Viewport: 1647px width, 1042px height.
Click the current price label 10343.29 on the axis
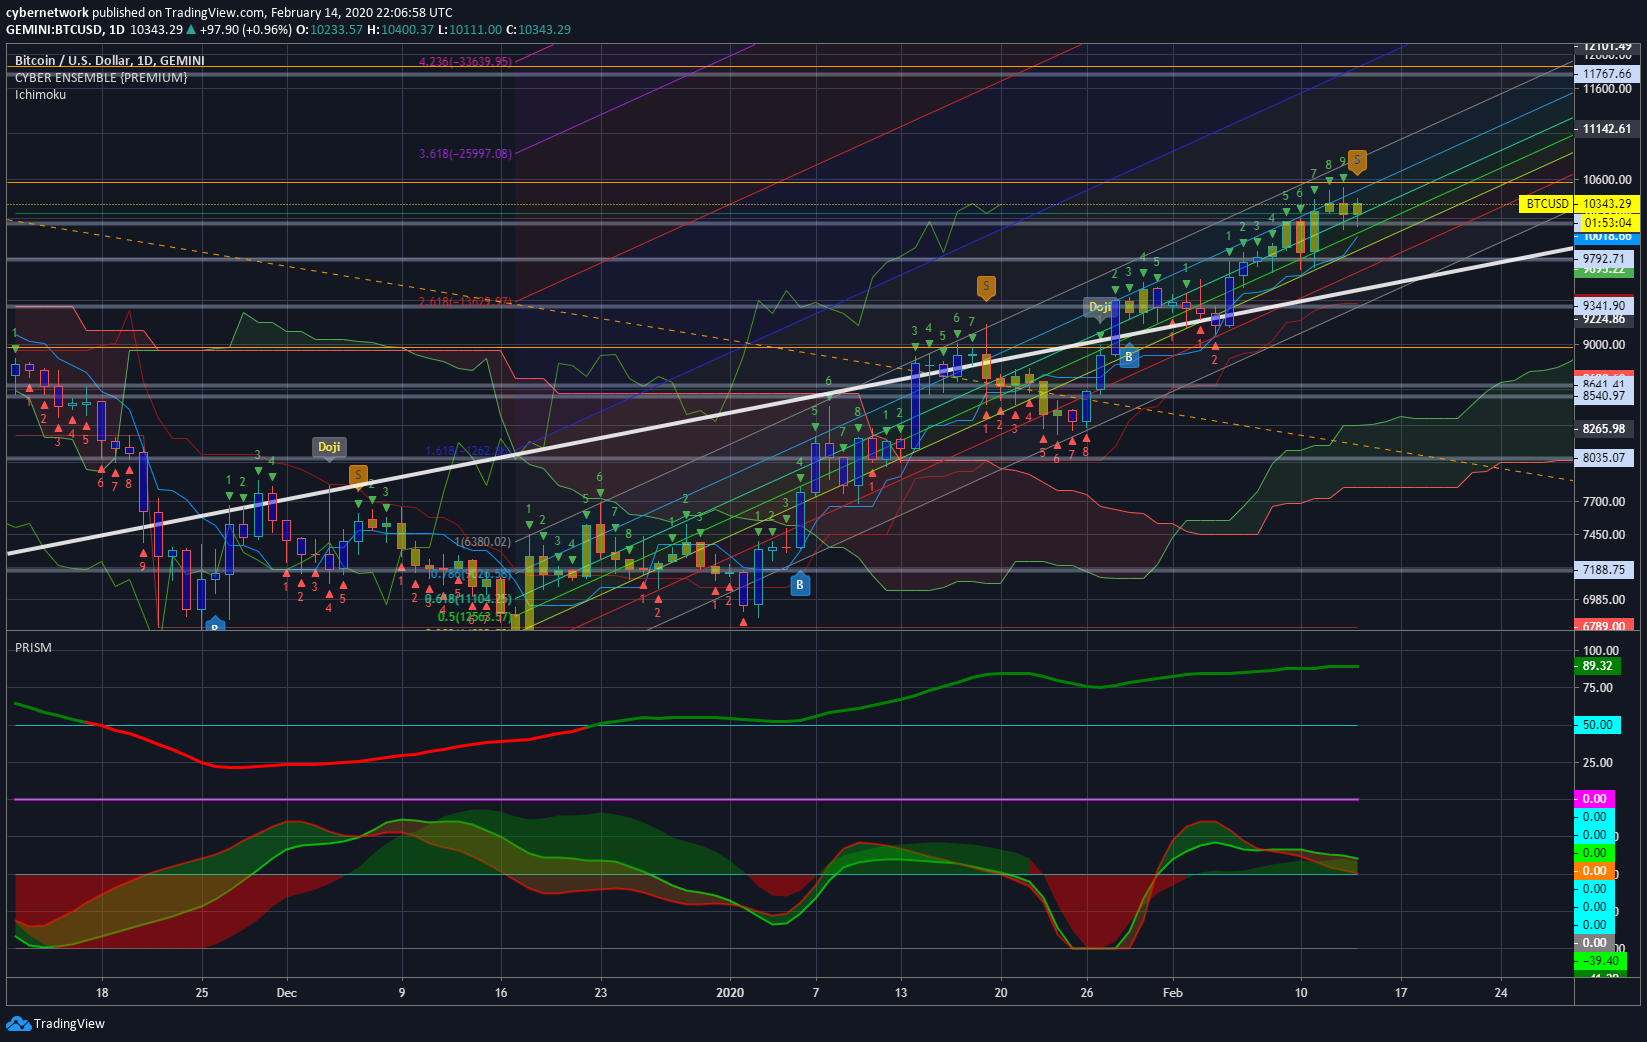[1607, 204]
